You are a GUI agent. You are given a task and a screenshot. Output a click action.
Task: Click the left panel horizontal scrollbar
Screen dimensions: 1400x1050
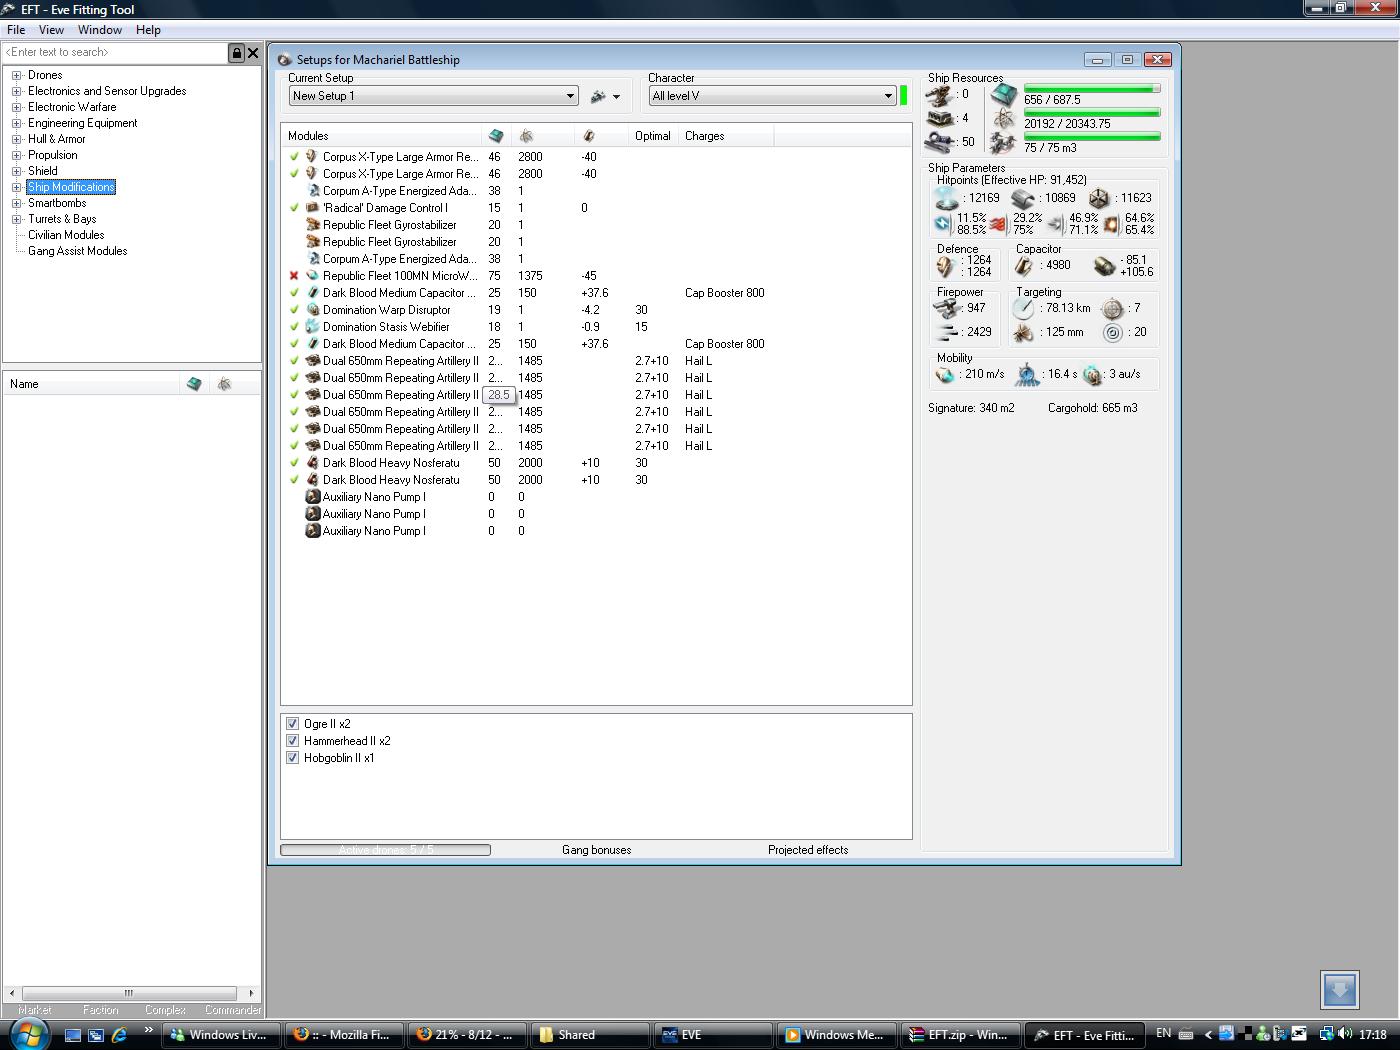pos(130,993)
